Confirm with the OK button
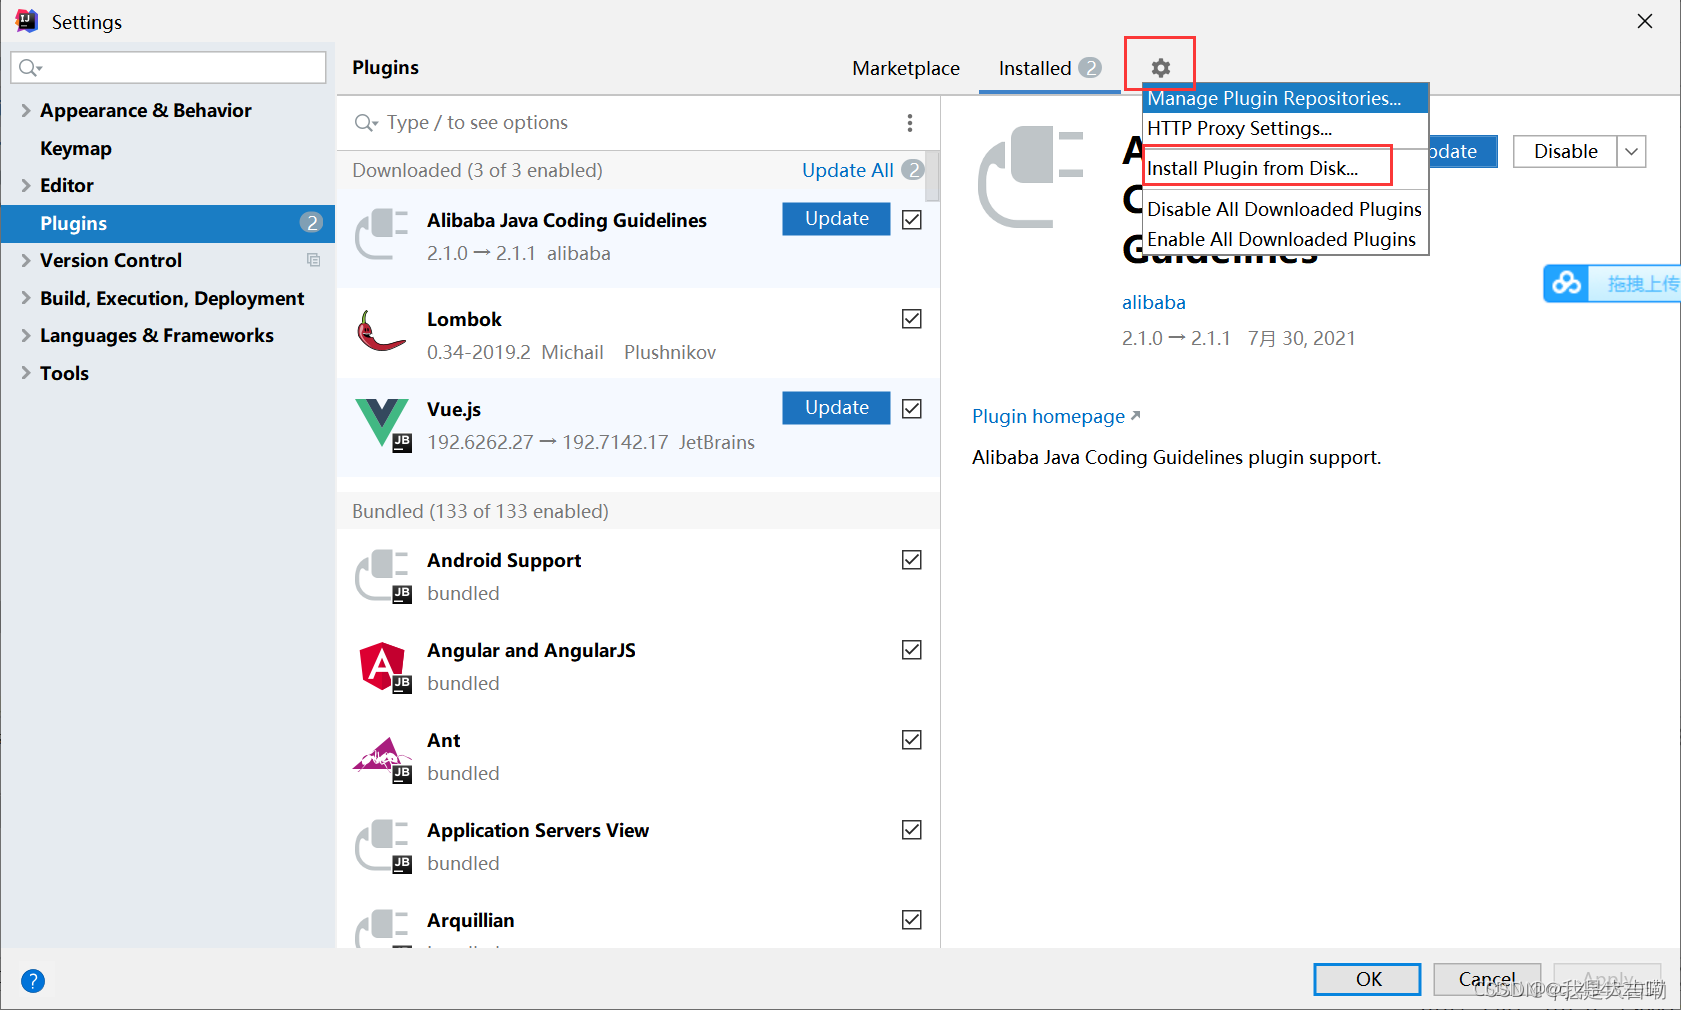Viewport: 1681px width, 1010px height. click(1367, 979)
